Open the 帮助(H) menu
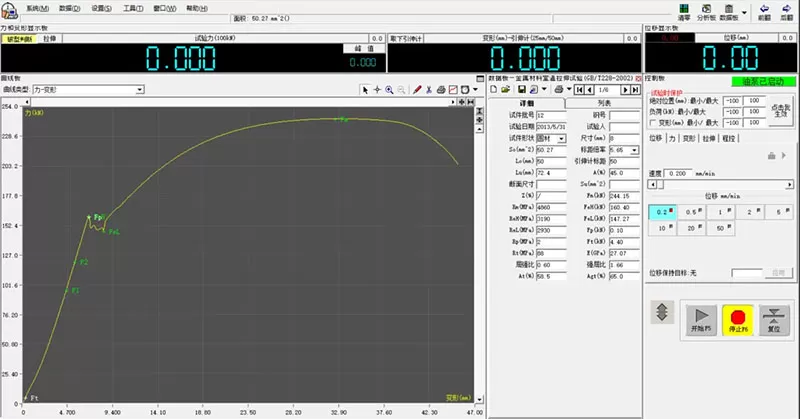 coord(197,8)
